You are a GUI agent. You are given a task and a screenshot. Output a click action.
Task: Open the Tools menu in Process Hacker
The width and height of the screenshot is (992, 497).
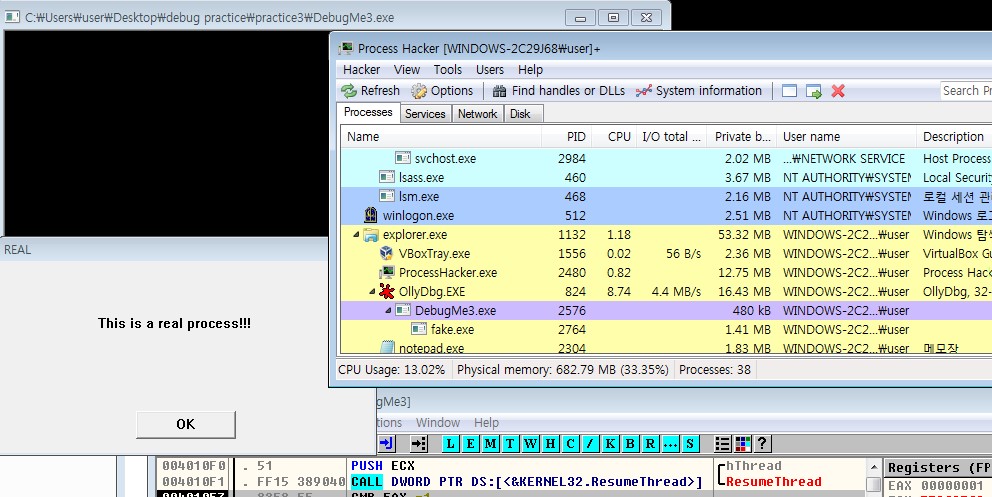pos(447,70)
